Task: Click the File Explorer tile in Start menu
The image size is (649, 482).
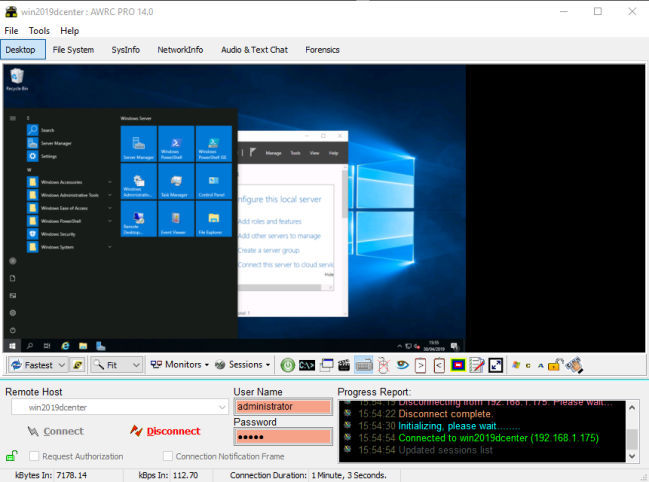Action: tap(214, 219)
